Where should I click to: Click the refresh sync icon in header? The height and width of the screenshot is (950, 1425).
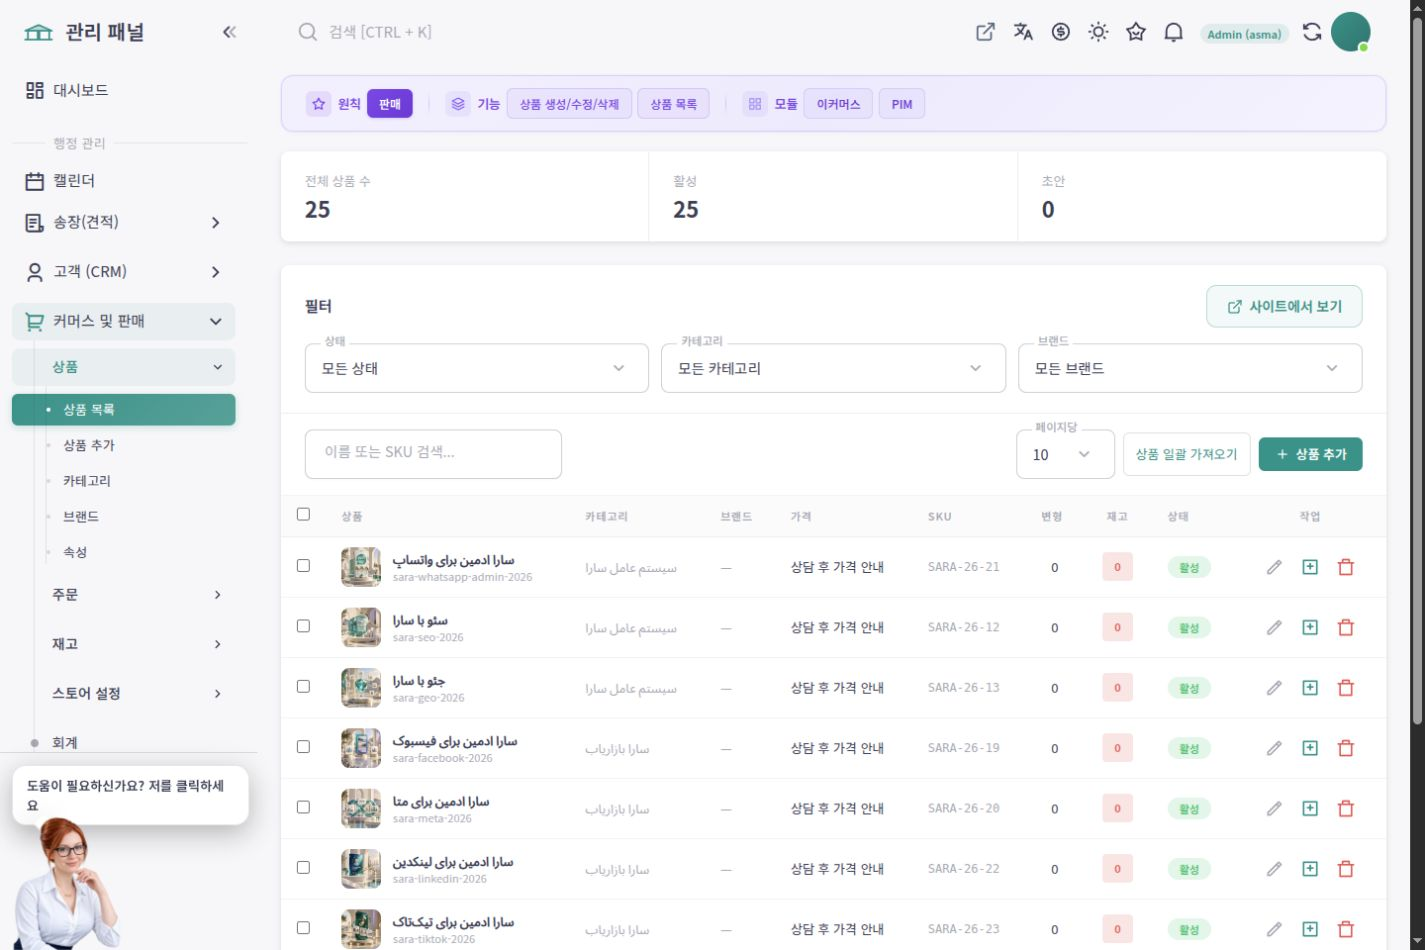click(1312, 32)
